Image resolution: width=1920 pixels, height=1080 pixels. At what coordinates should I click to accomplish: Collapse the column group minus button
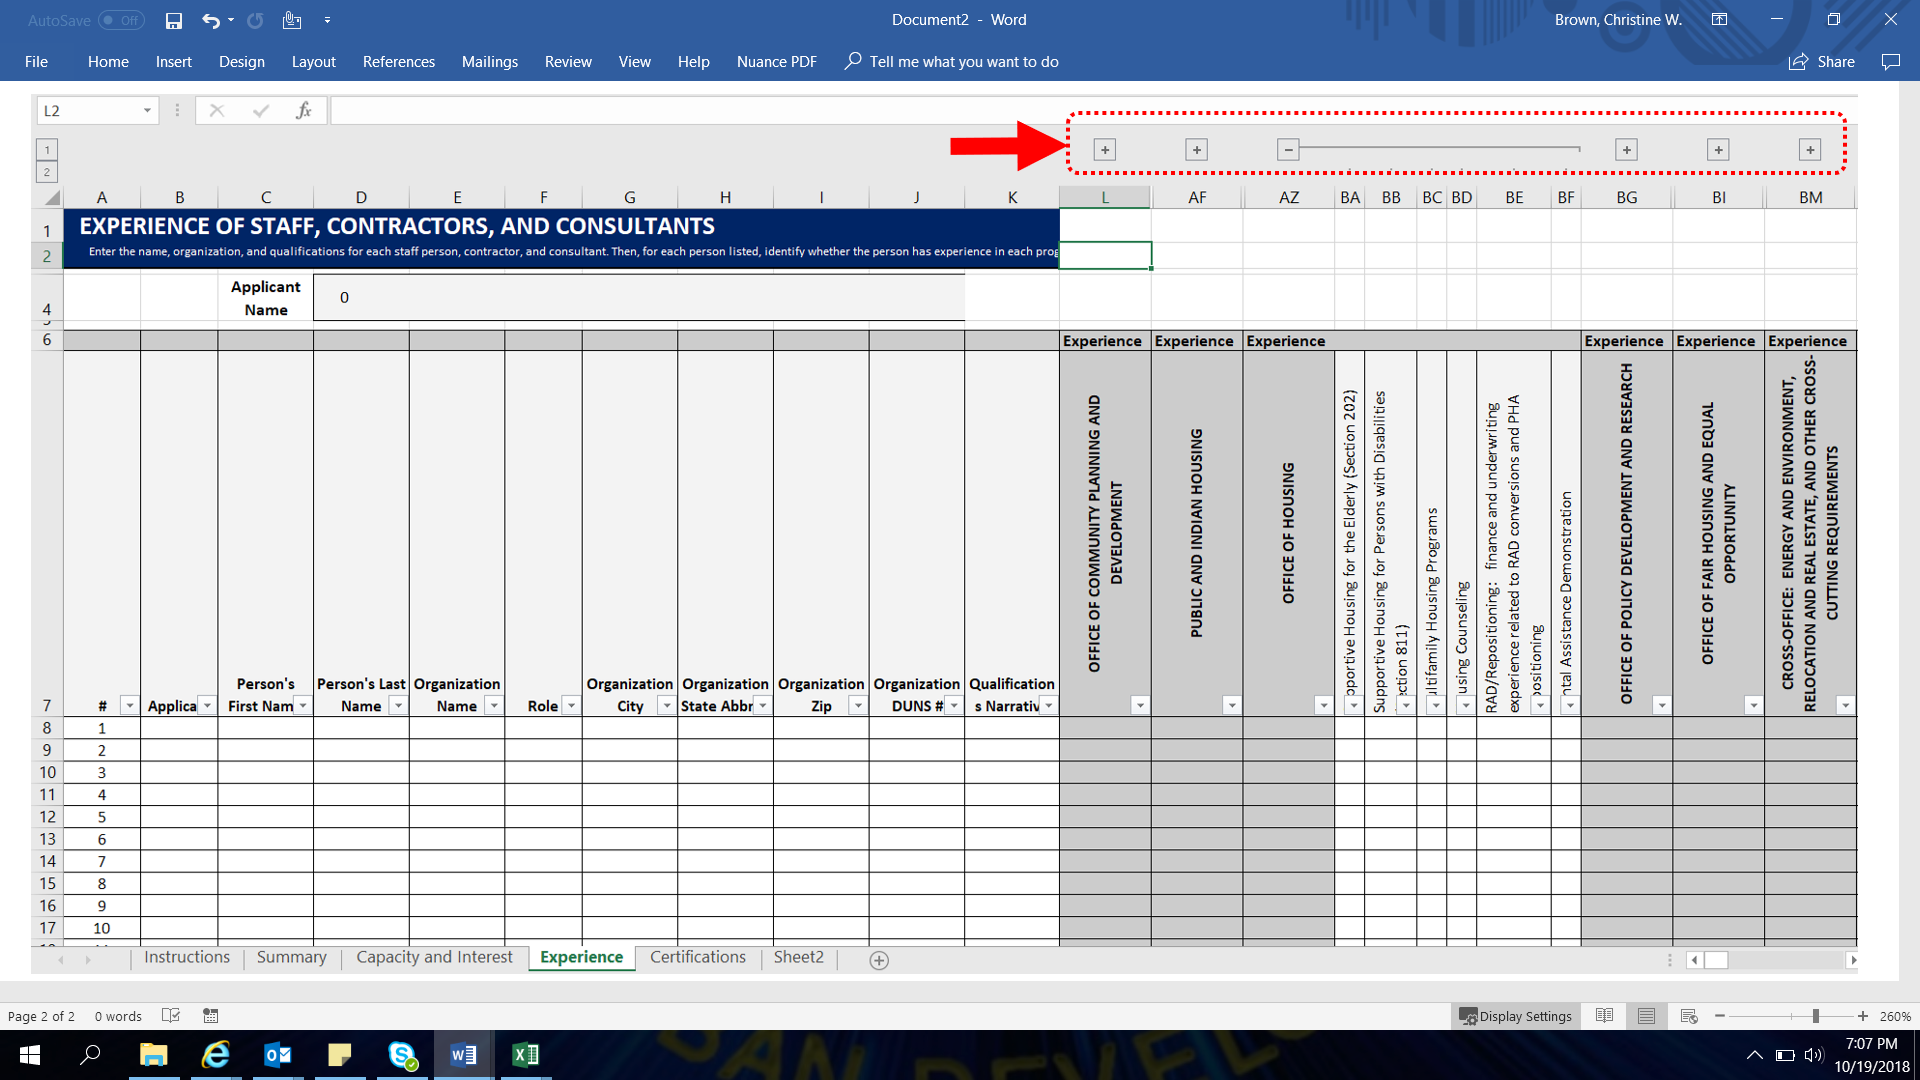point(1288,150)
